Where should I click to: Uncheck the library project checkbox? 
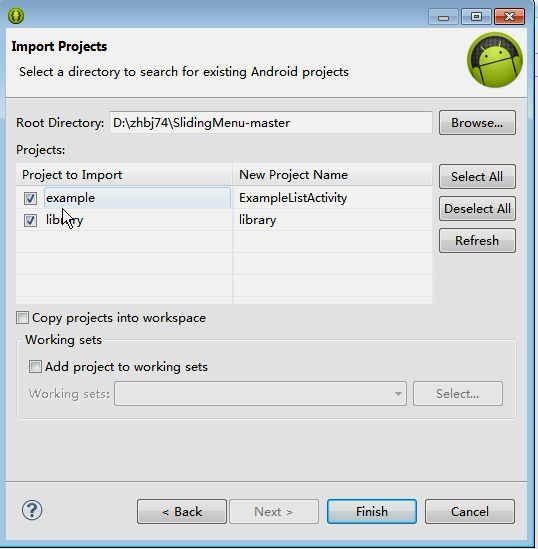coord(30,220)
